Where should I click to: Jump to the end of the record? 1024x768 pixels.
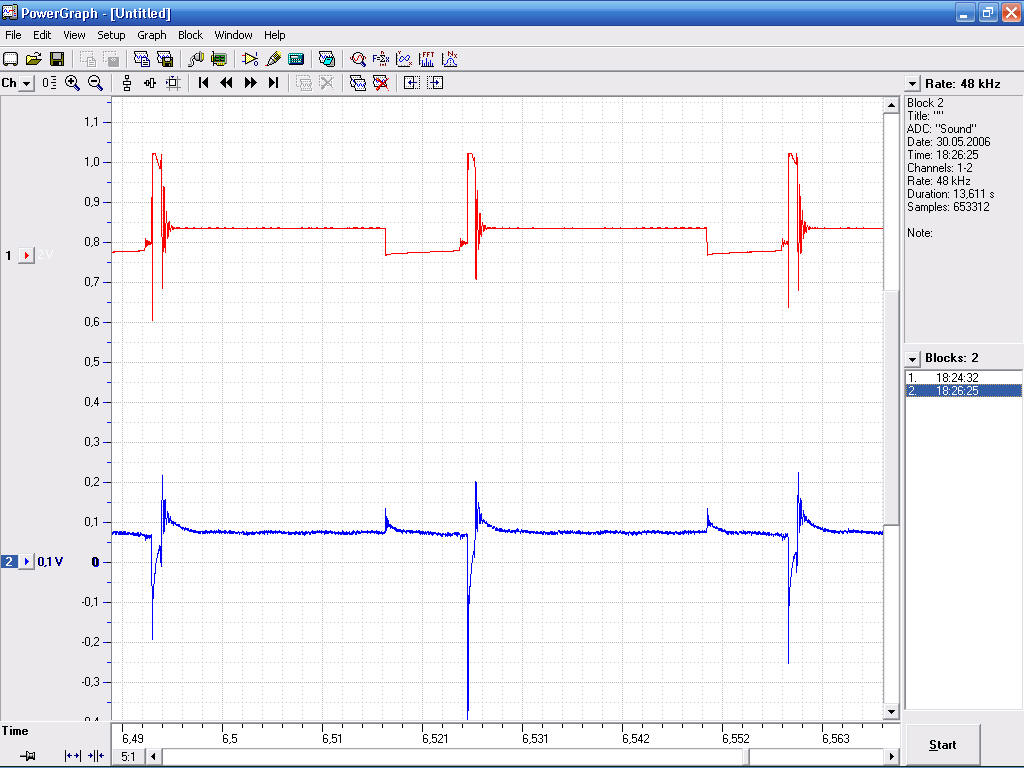pos(274,83)
